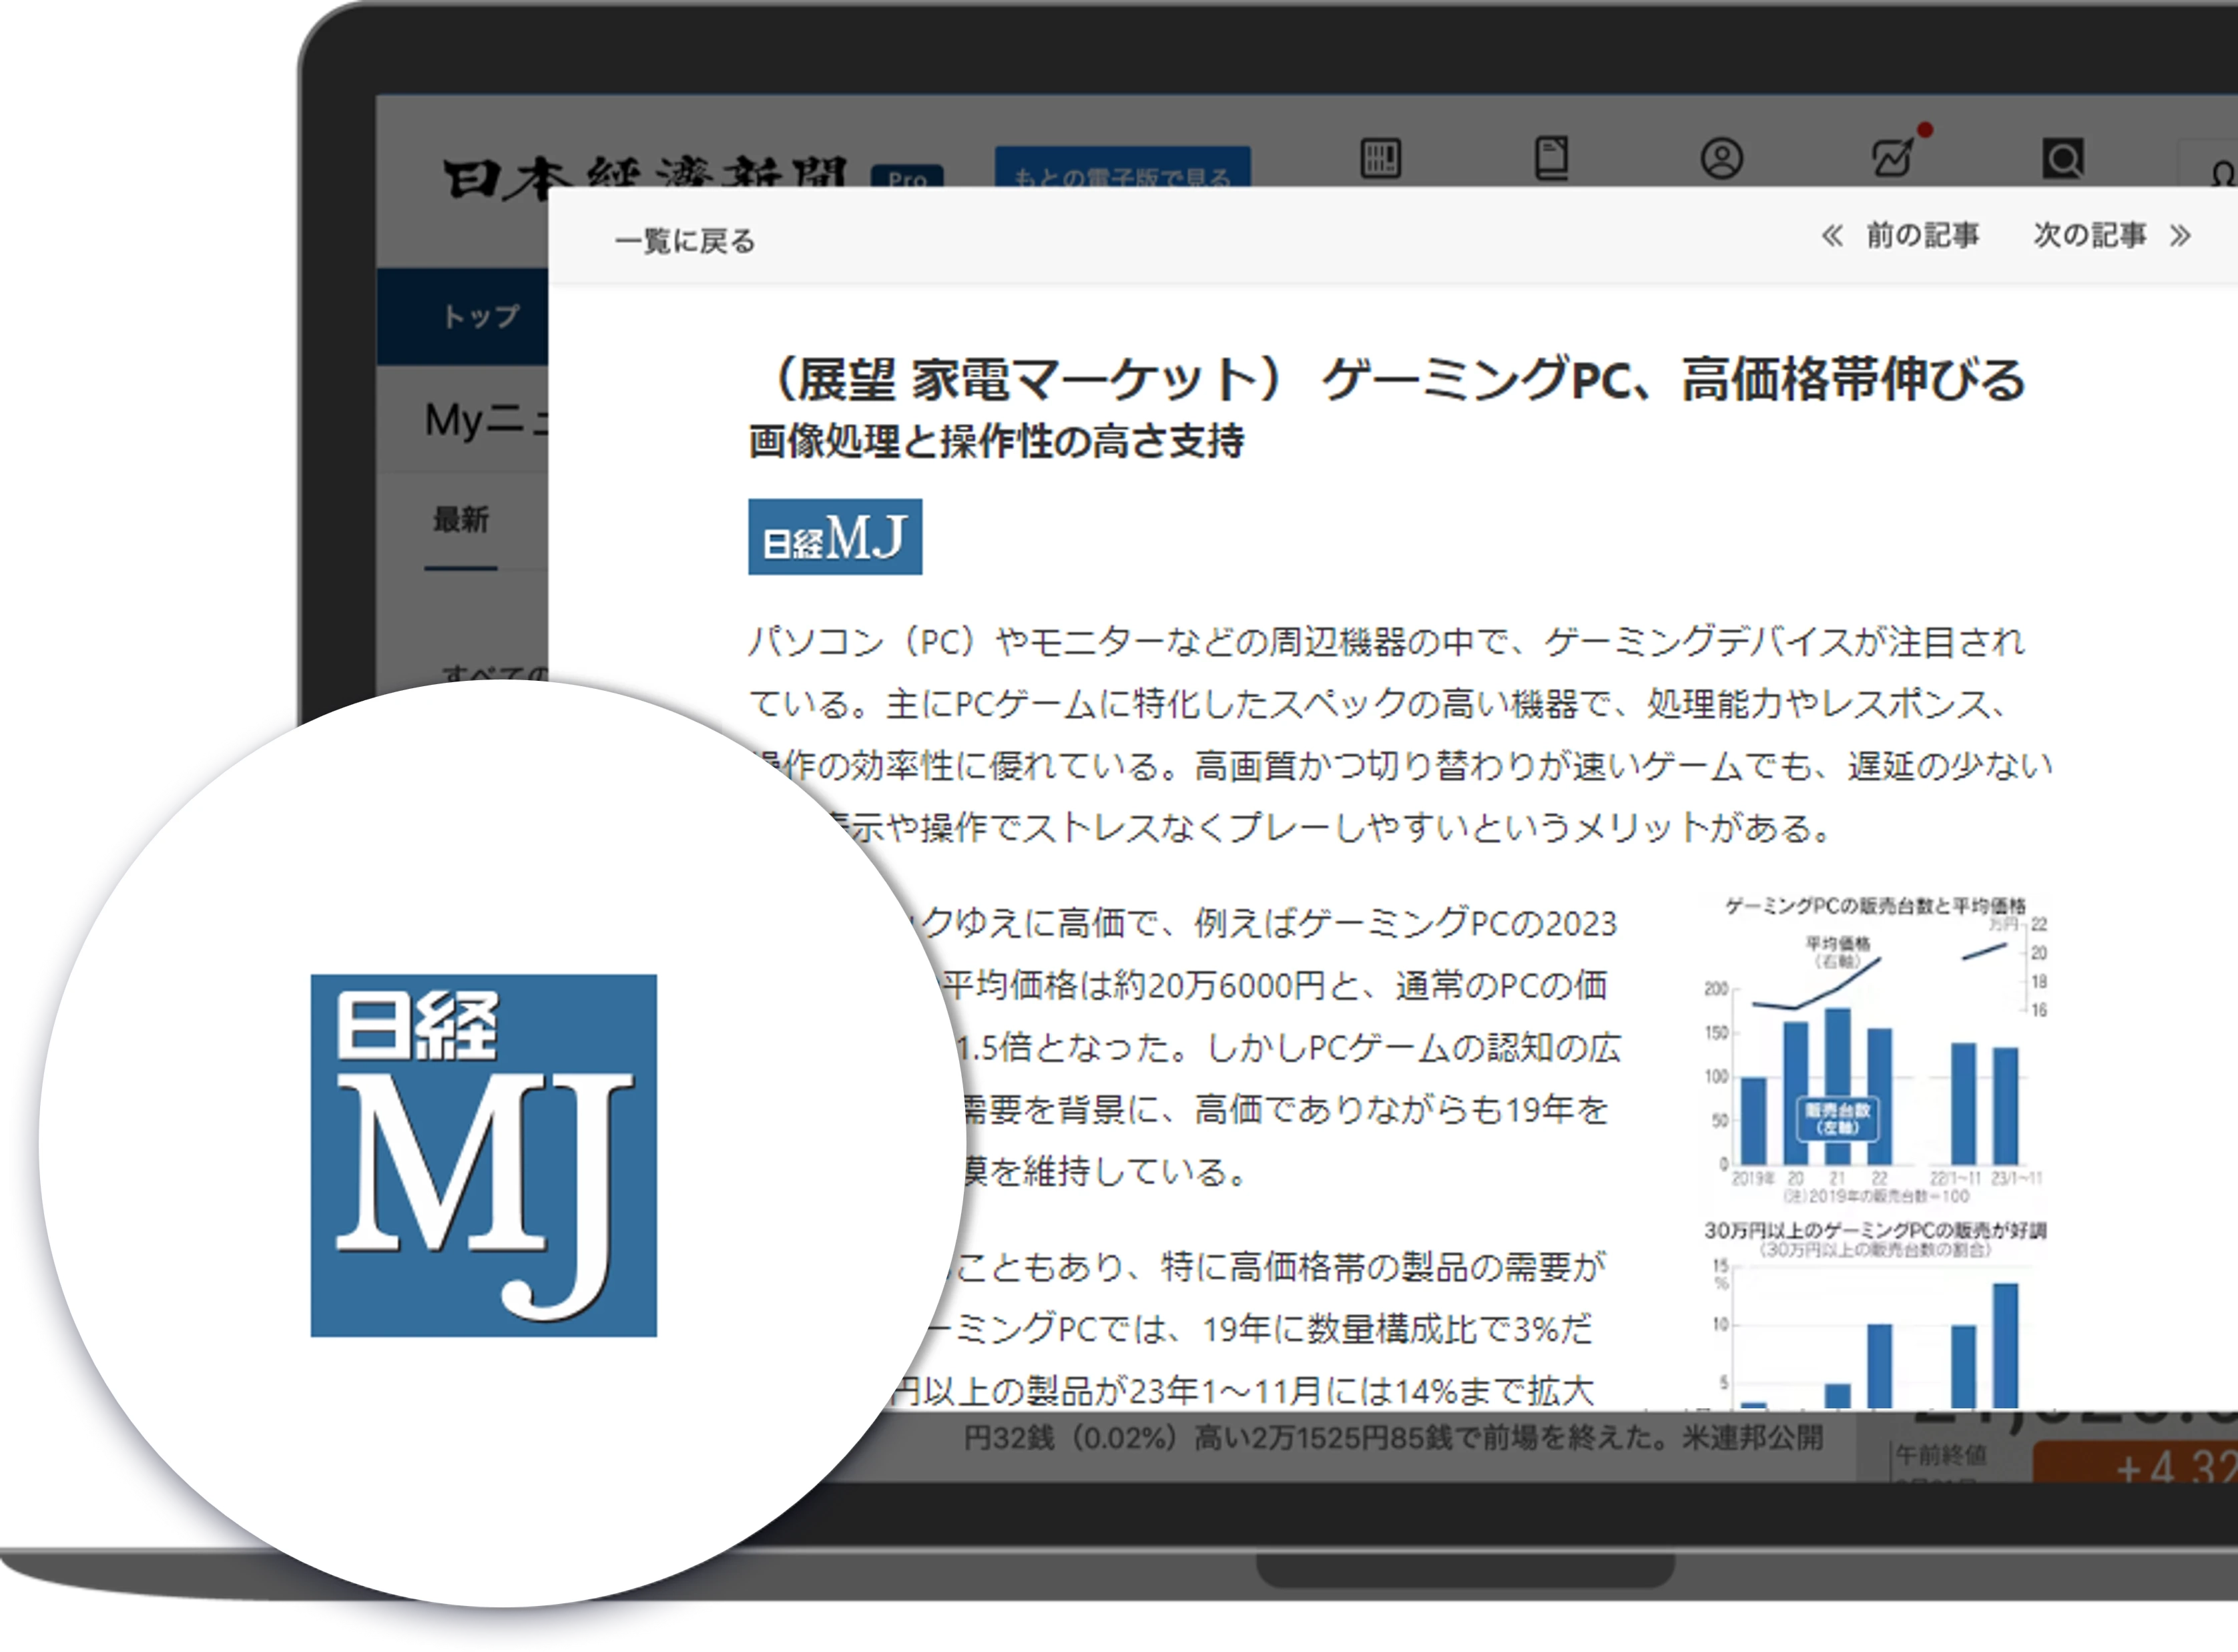Go to previous article via 前の記事
The image size is (2238, 1652).
coord(1922,236)
